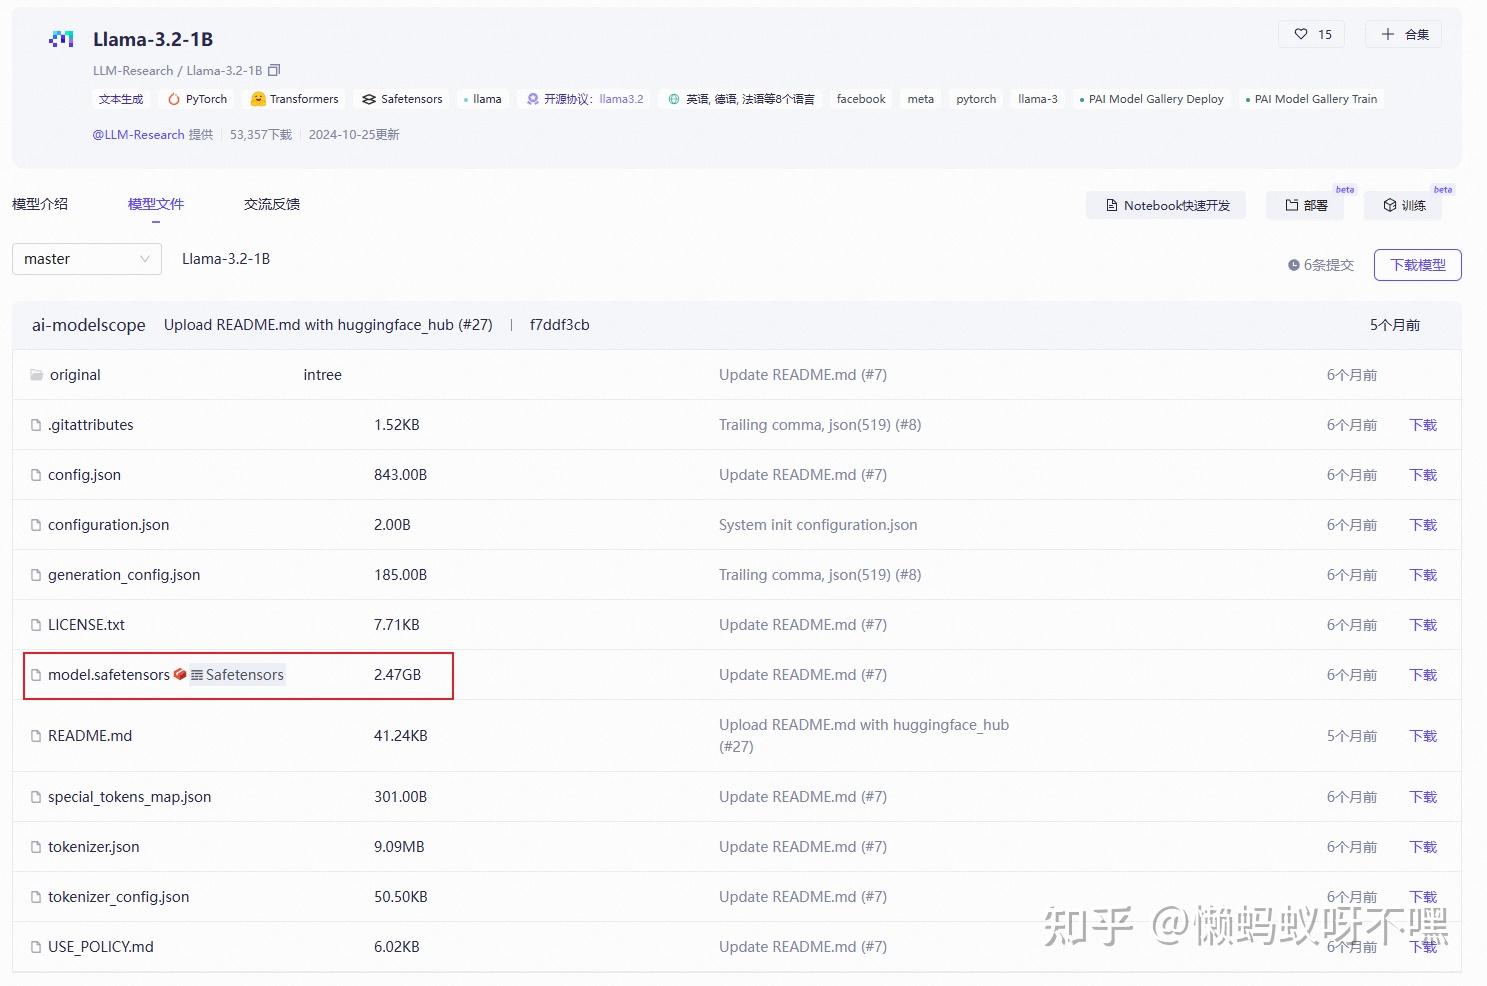
Task: Click the file icon beside tokenizer.json
Action: coord(36,847)
